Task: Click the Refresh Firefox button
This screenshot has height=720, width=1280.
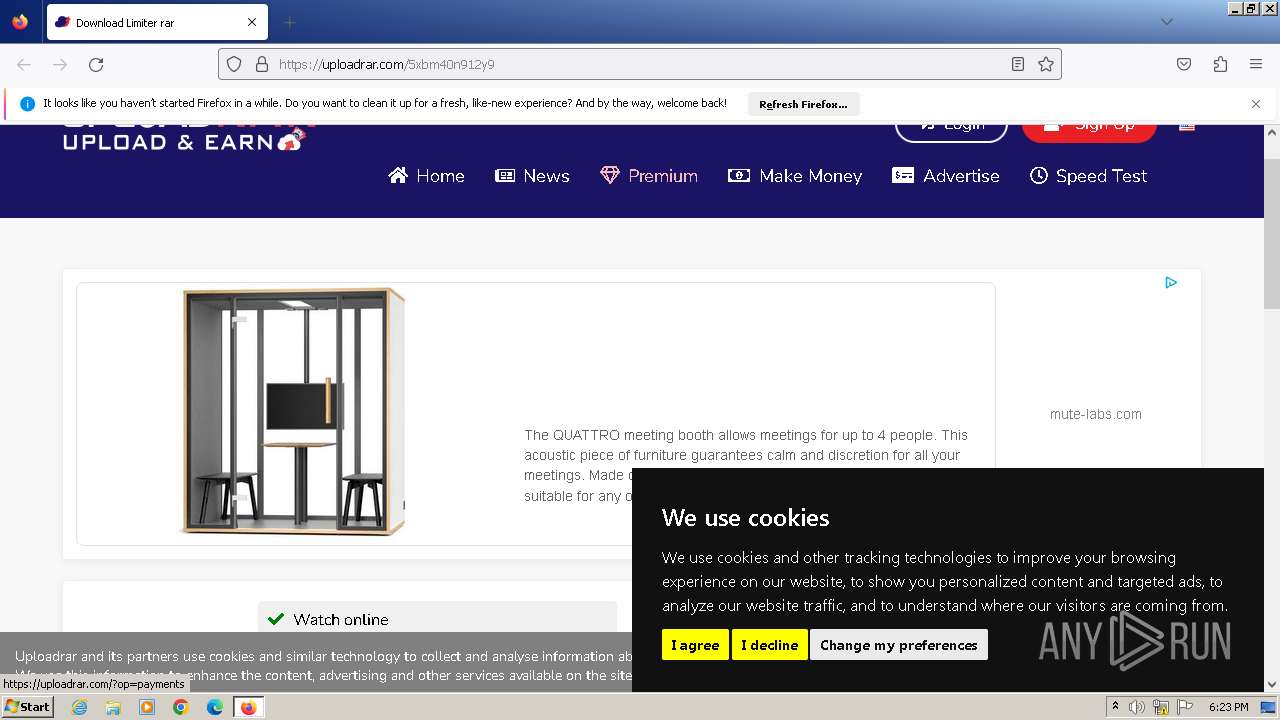Action: click(803, 104)
